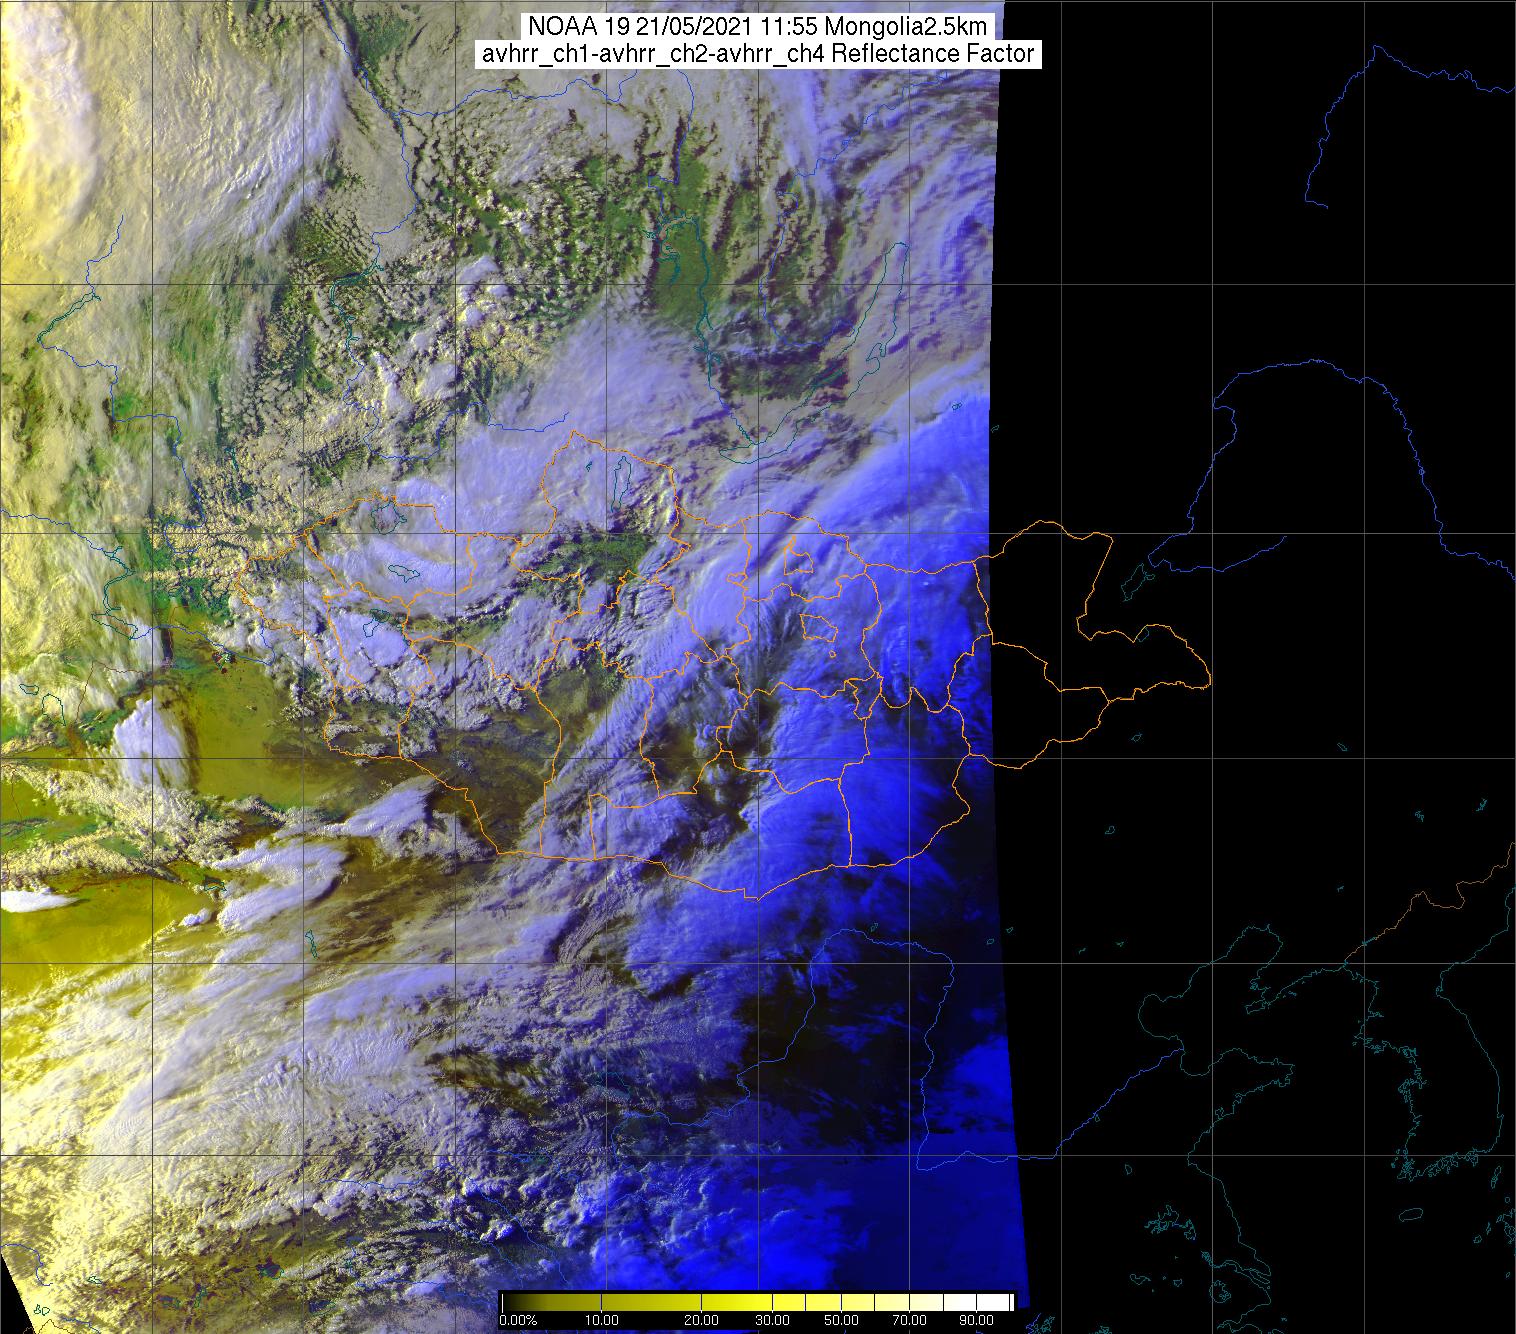Click the '50.00' colorbar label
1516x1334 pixels.
click(x=843, y=1320)
